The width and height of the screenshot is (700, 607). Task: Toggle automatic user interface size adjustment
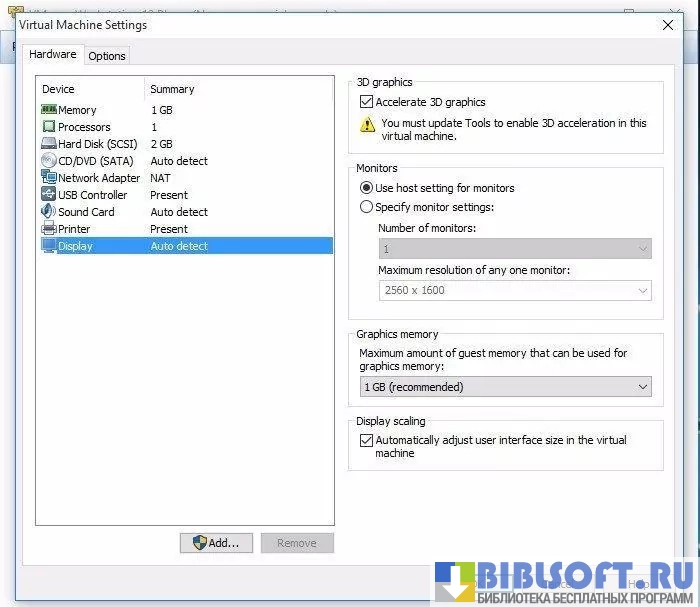pos(366,440)
